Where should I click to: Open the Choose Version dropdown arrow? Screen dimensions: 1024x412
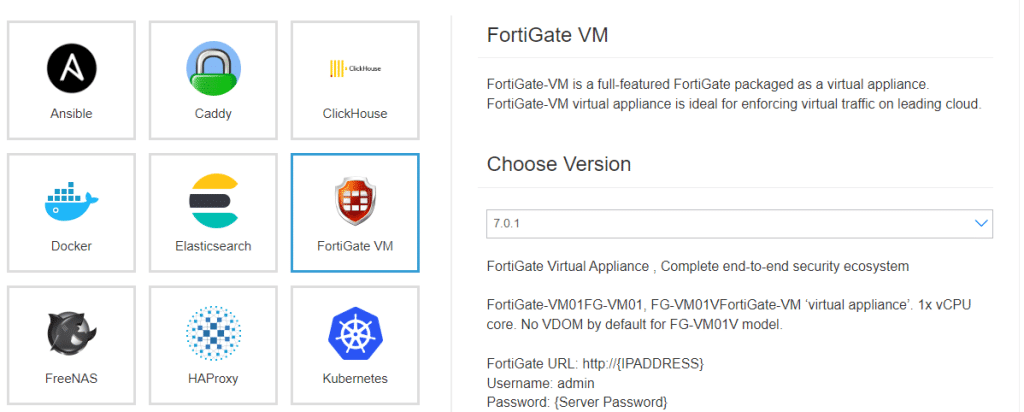coord(980,223)
